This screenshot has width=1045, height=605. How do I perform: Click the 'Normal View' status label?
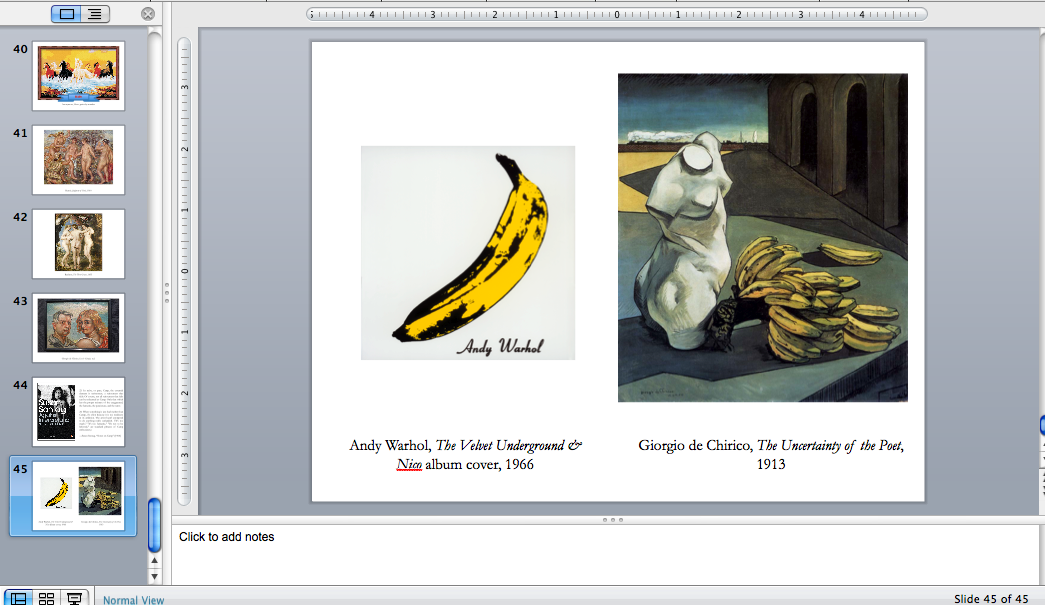click(133, 600)
